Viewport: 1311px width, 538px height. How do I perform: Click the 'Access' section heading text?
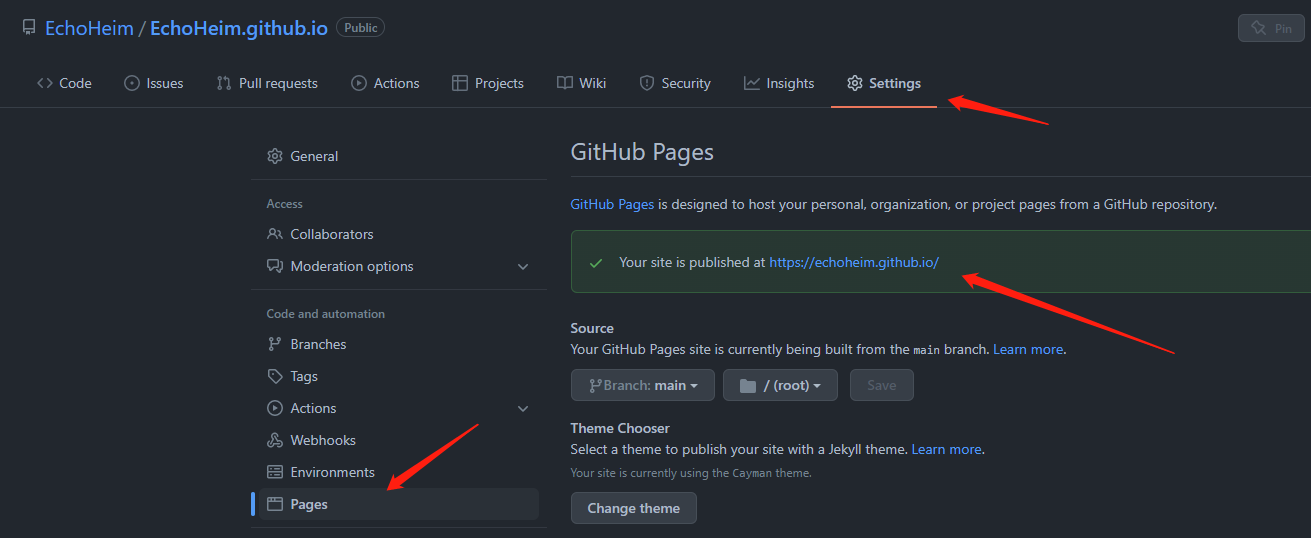[285, 204]
